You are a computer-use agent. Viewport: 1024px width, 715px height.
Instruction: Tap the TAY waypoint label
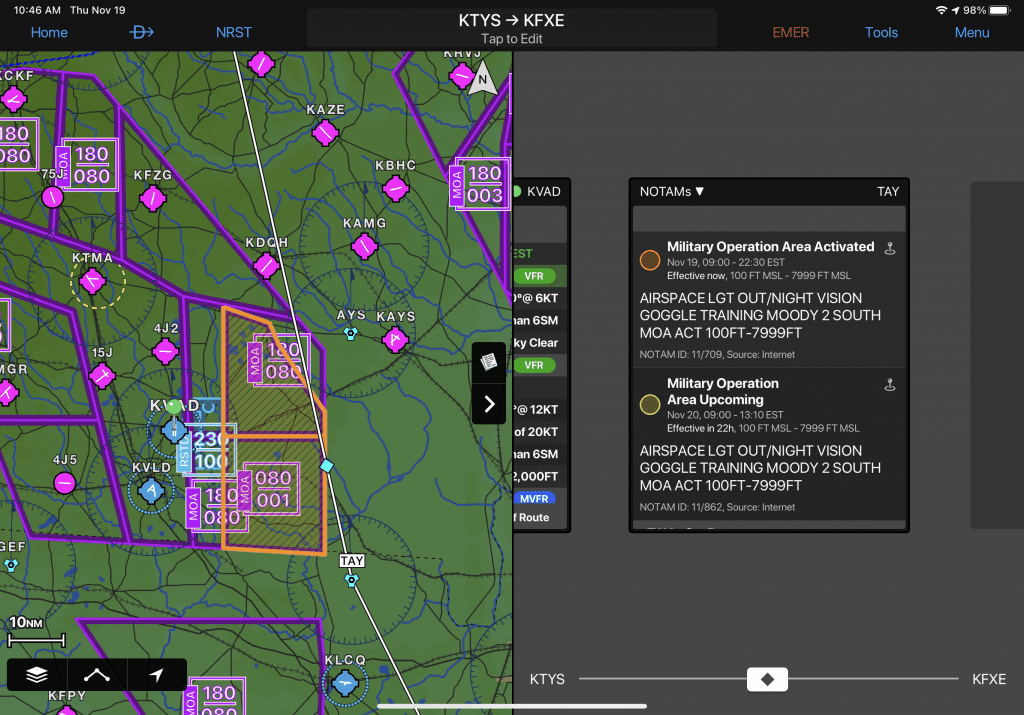pos(351,560)
